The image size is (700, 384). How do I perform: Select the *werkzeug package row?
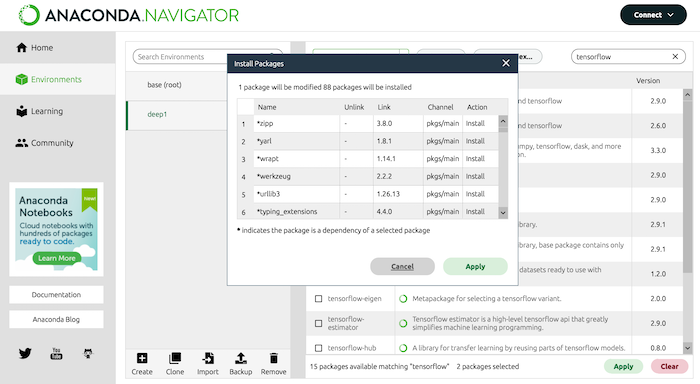[x=368, y=176]
